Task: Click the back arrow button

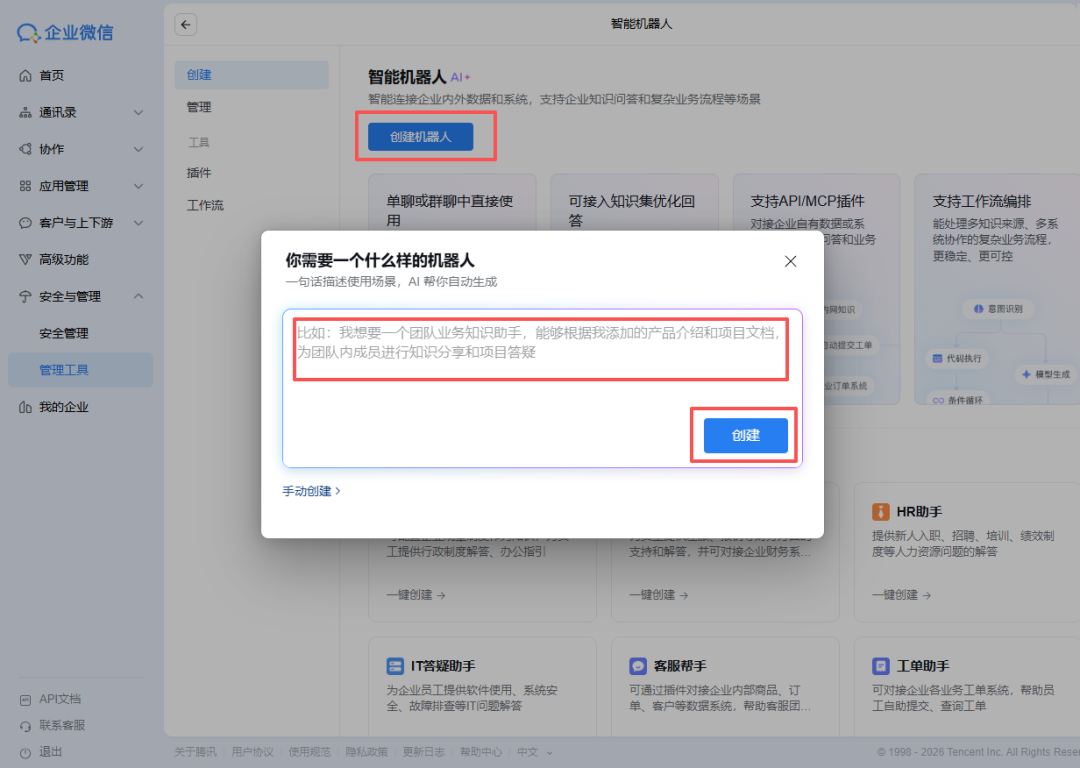Action: (185, 24)
